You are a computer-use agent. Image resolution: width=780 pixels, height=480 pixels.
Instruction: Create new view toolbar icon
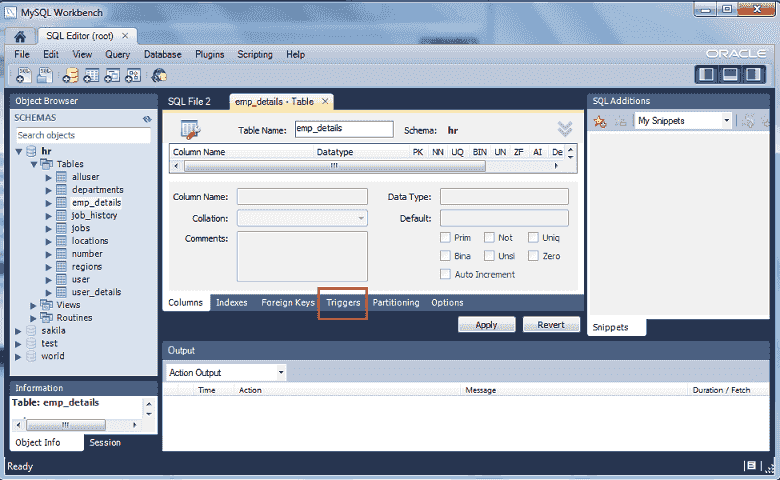112,75
